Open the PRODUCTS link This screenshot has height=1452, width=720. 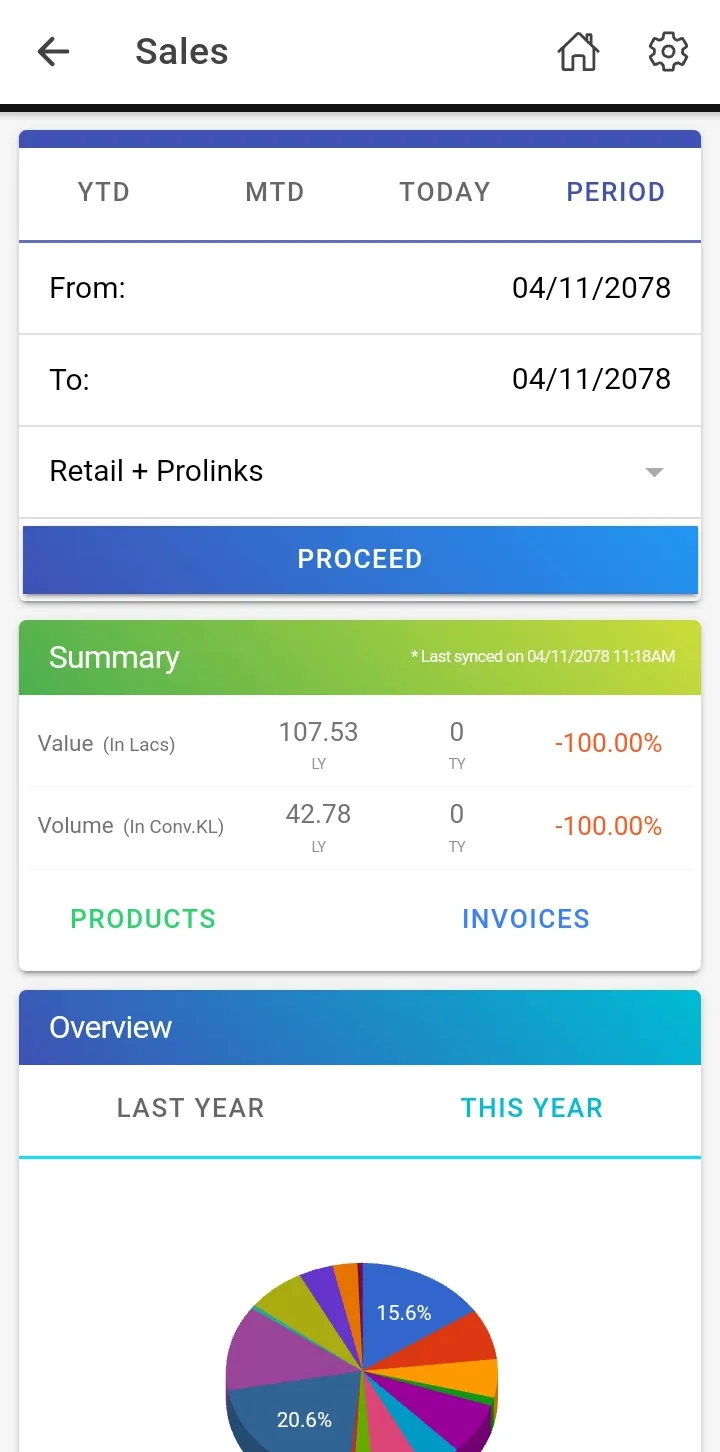coord(143,919)
